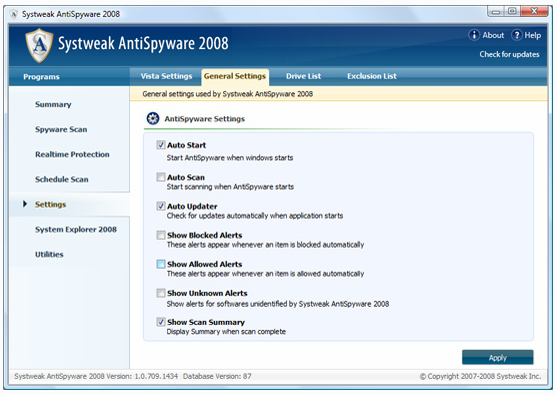Click 'Display Summary when scan complete' text

226,332
